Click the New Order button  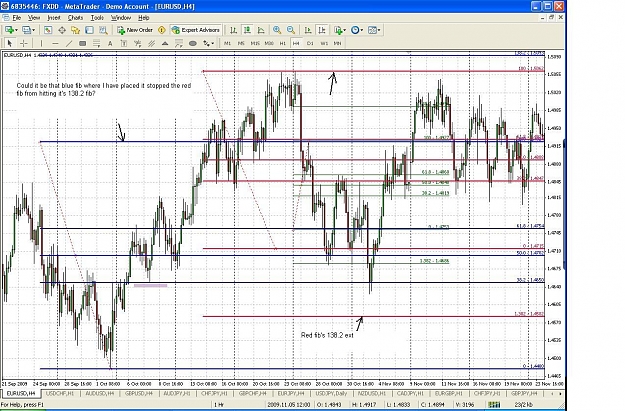click(x=135, y=30)
